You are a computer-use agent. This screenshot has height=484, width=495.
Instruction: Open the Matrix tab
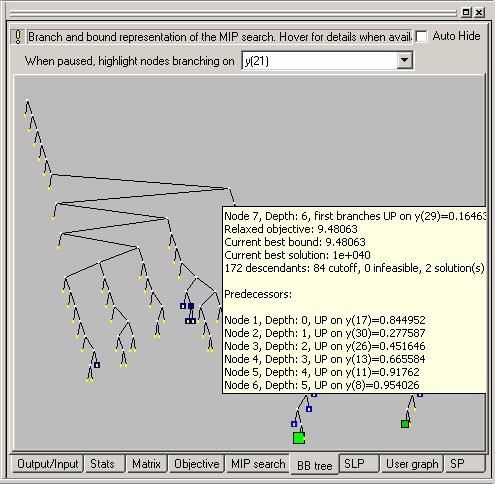click(x=146, y=464)
